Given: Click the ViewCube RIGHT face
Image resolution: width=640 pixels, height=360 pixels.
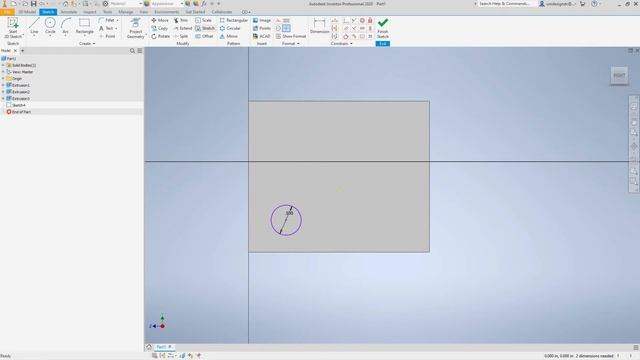Looking at the screenshot, I should point(619,75).
